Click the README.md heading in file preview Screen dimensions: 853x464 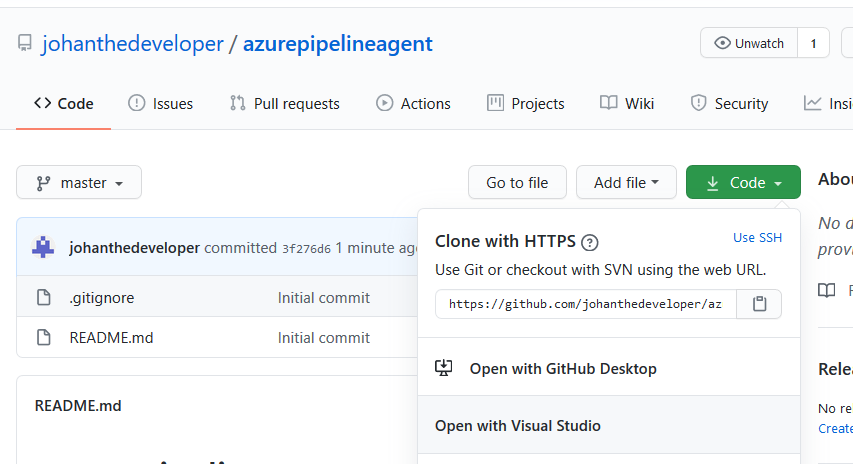tap(78, 406)
